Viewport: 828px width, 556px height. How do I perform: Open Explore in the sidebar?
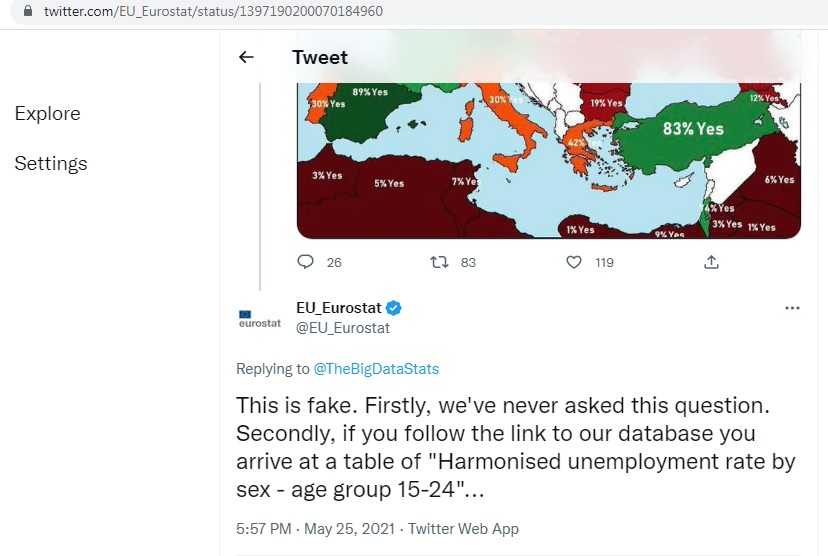(x=47, y=114)
